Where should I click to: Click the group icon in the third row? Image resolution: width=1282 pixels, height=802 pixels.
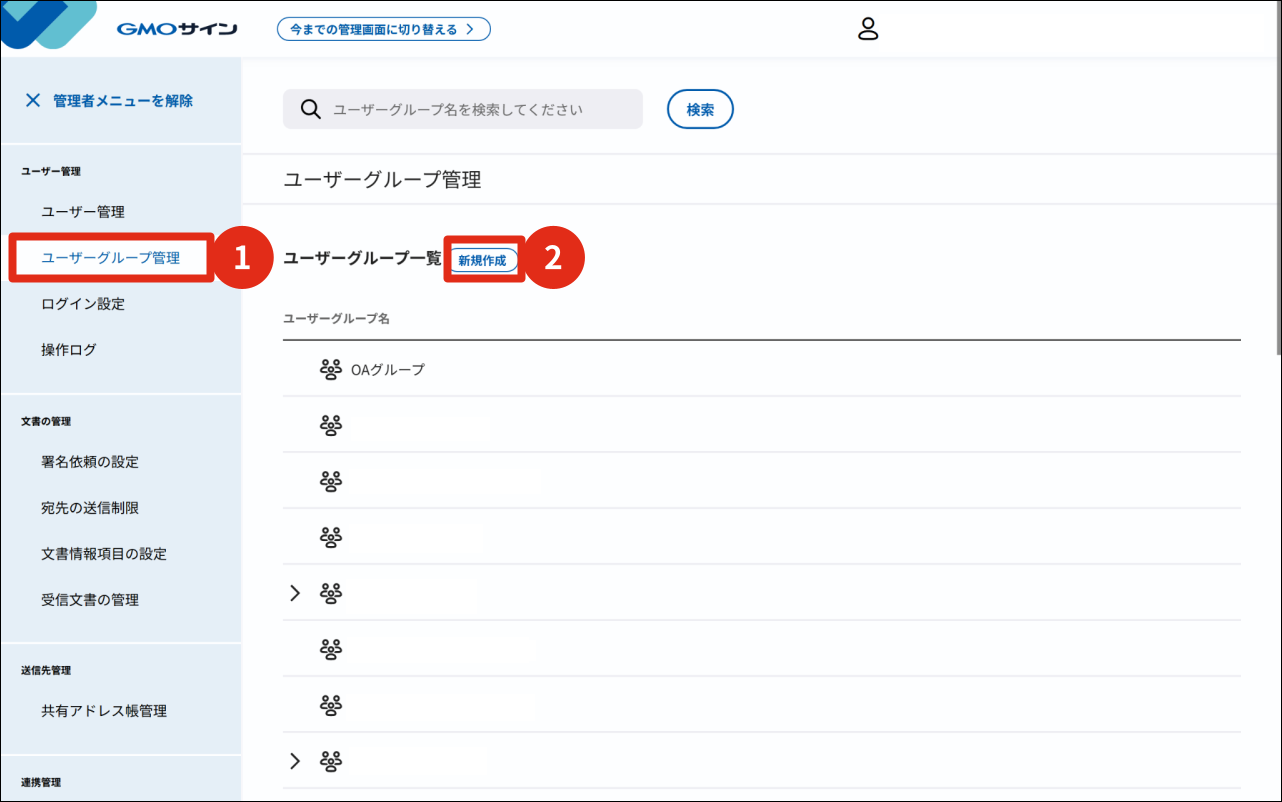(331, 481)
